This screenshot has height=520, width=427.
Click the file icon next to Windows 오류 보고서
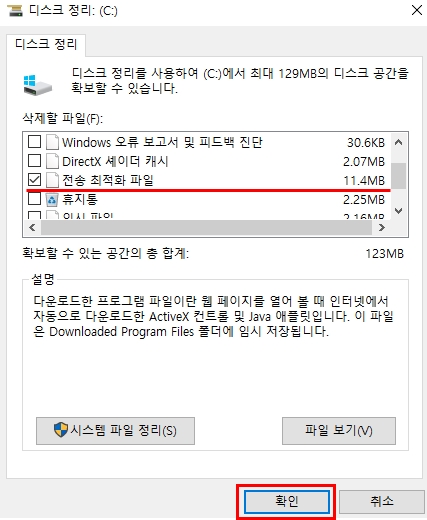[x=52, y=142]
